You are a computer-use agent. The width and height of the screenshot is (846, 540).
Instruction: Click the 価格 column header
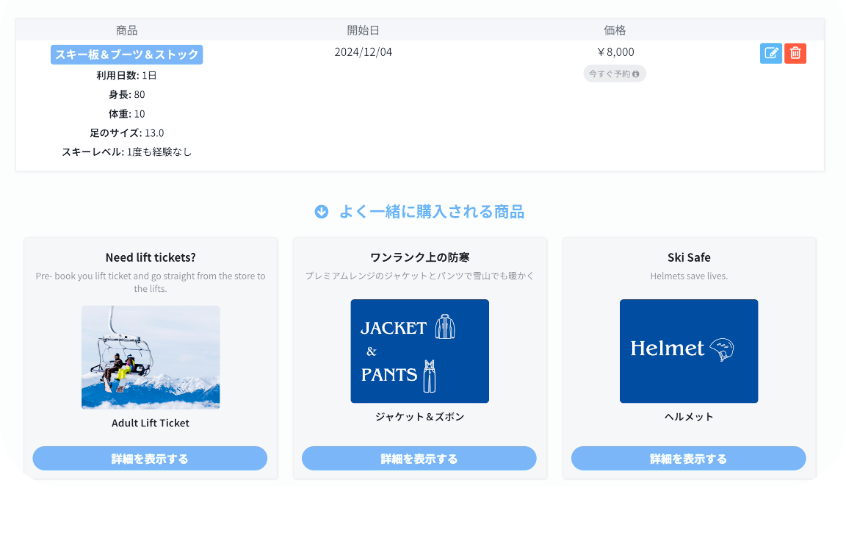click(615, 30)
